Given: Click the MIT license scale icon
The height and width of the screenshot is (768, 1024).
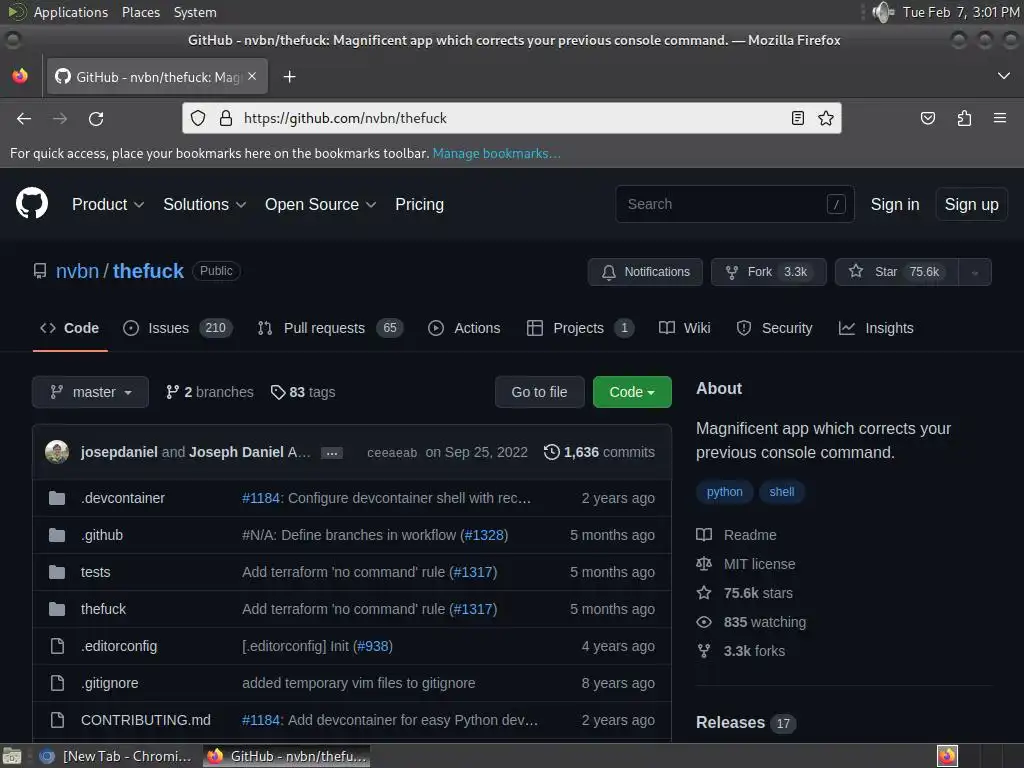Looking at the screenshot, I should 704,564.
